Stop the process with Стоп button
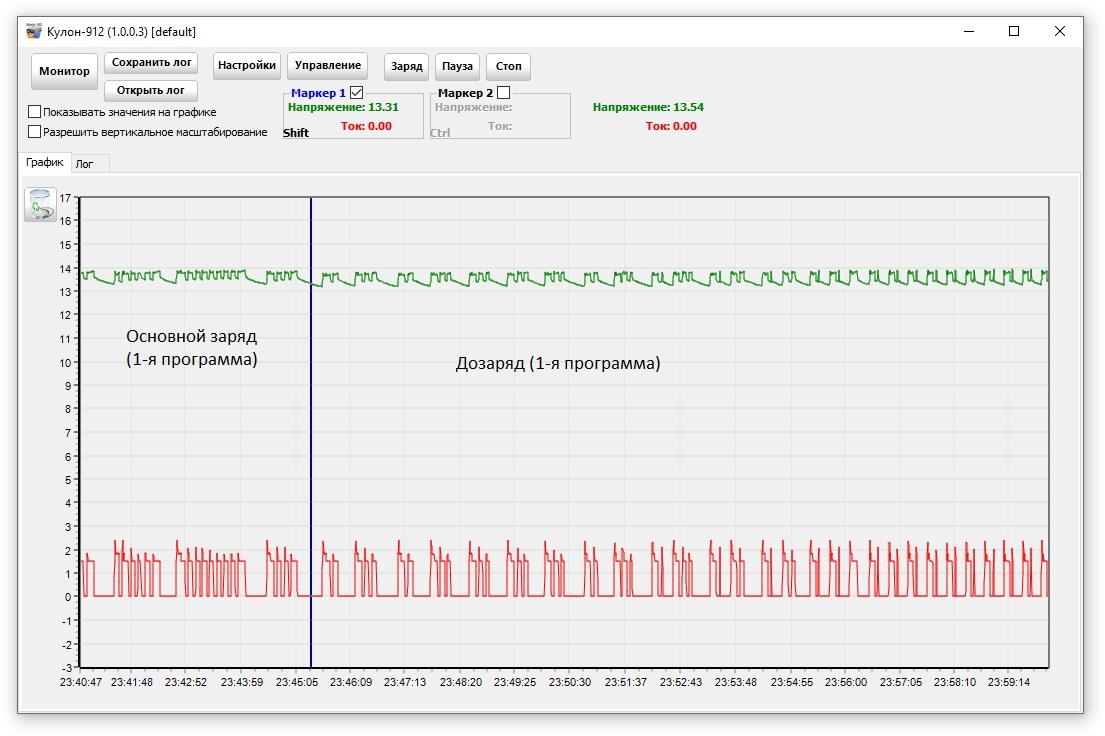This screenshot has height=736, width=1105. point(509,67)
